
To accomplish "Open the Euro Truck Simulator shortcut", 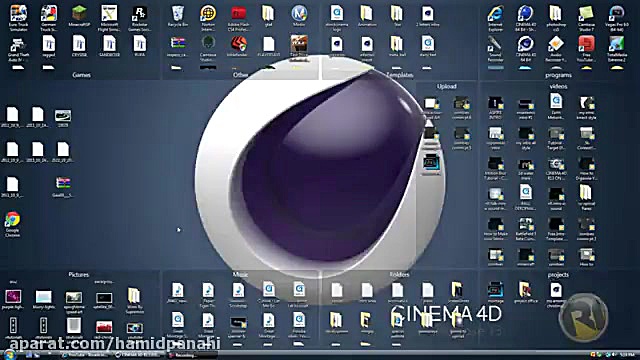I will [18, 18].
